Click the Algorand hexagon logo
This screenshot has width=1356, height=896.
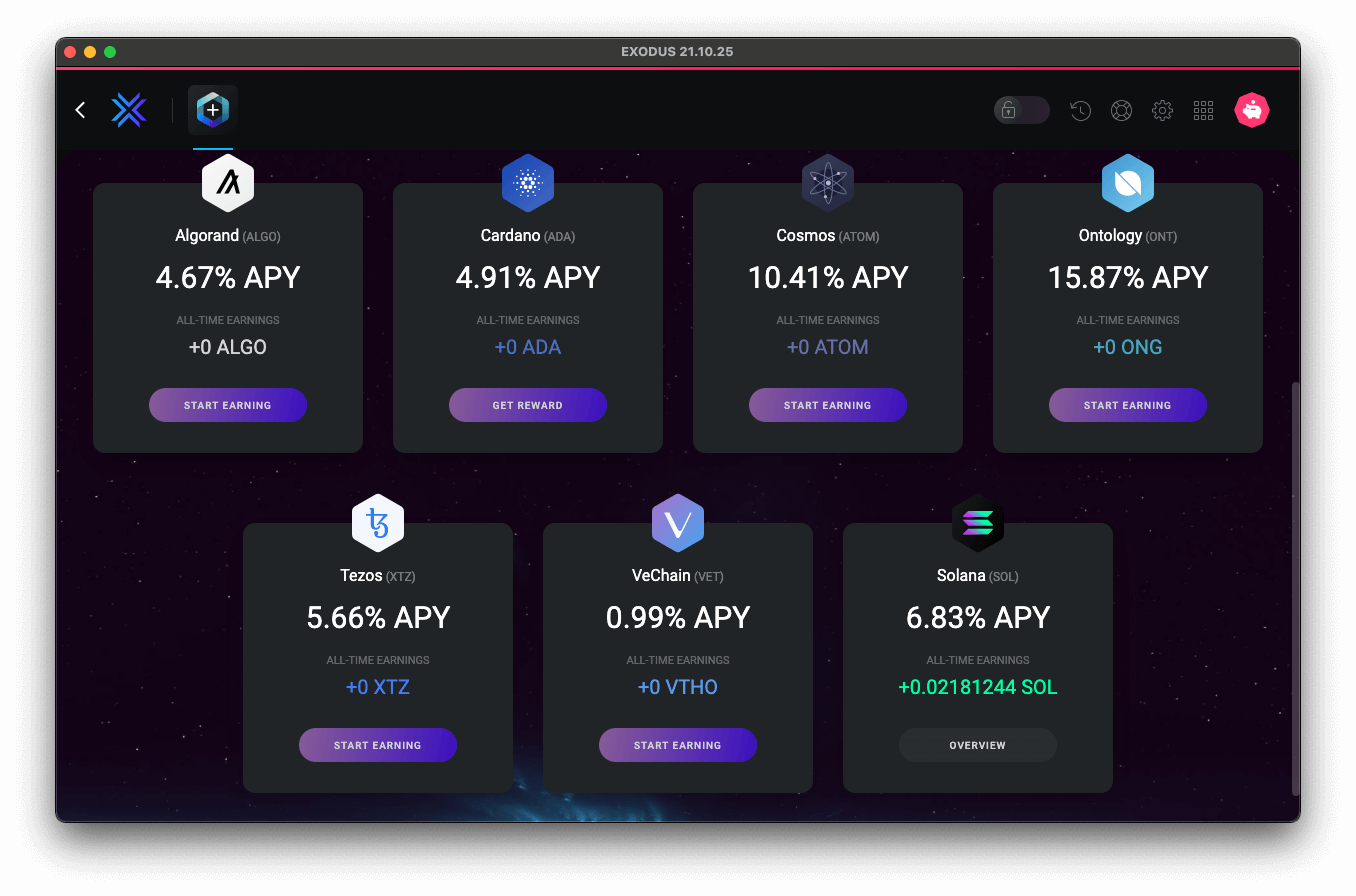pyautogui.click(x=228, y=183)
